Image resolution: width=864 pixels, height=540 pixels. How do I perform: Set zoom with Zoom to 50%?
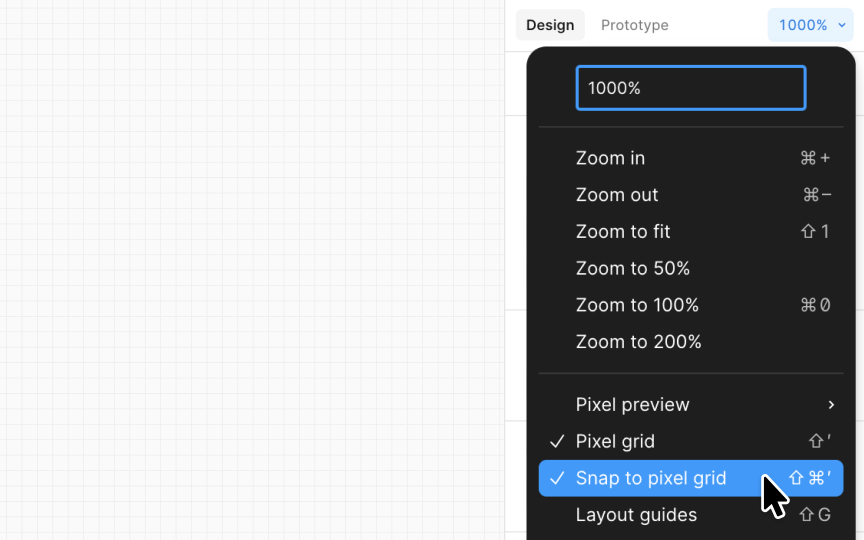point(691,268)
